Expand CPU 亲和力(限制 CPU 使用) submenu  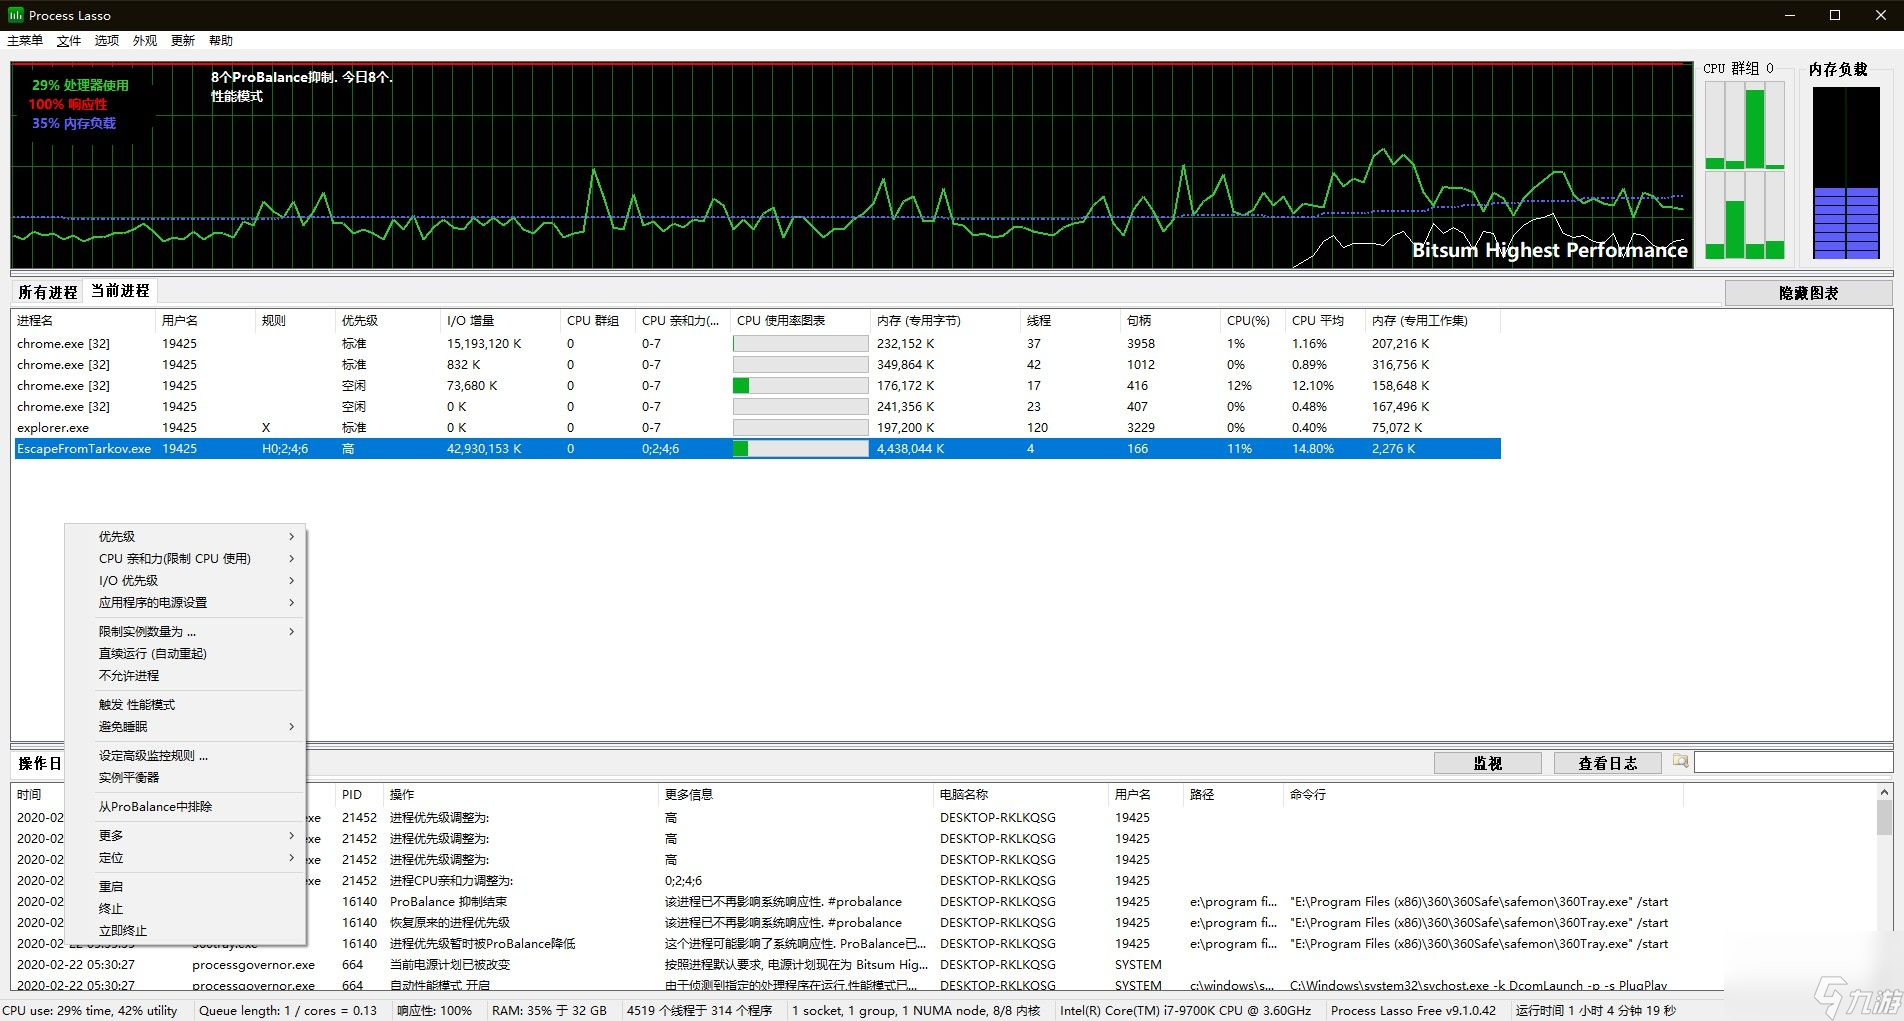(x=185, y=559)
